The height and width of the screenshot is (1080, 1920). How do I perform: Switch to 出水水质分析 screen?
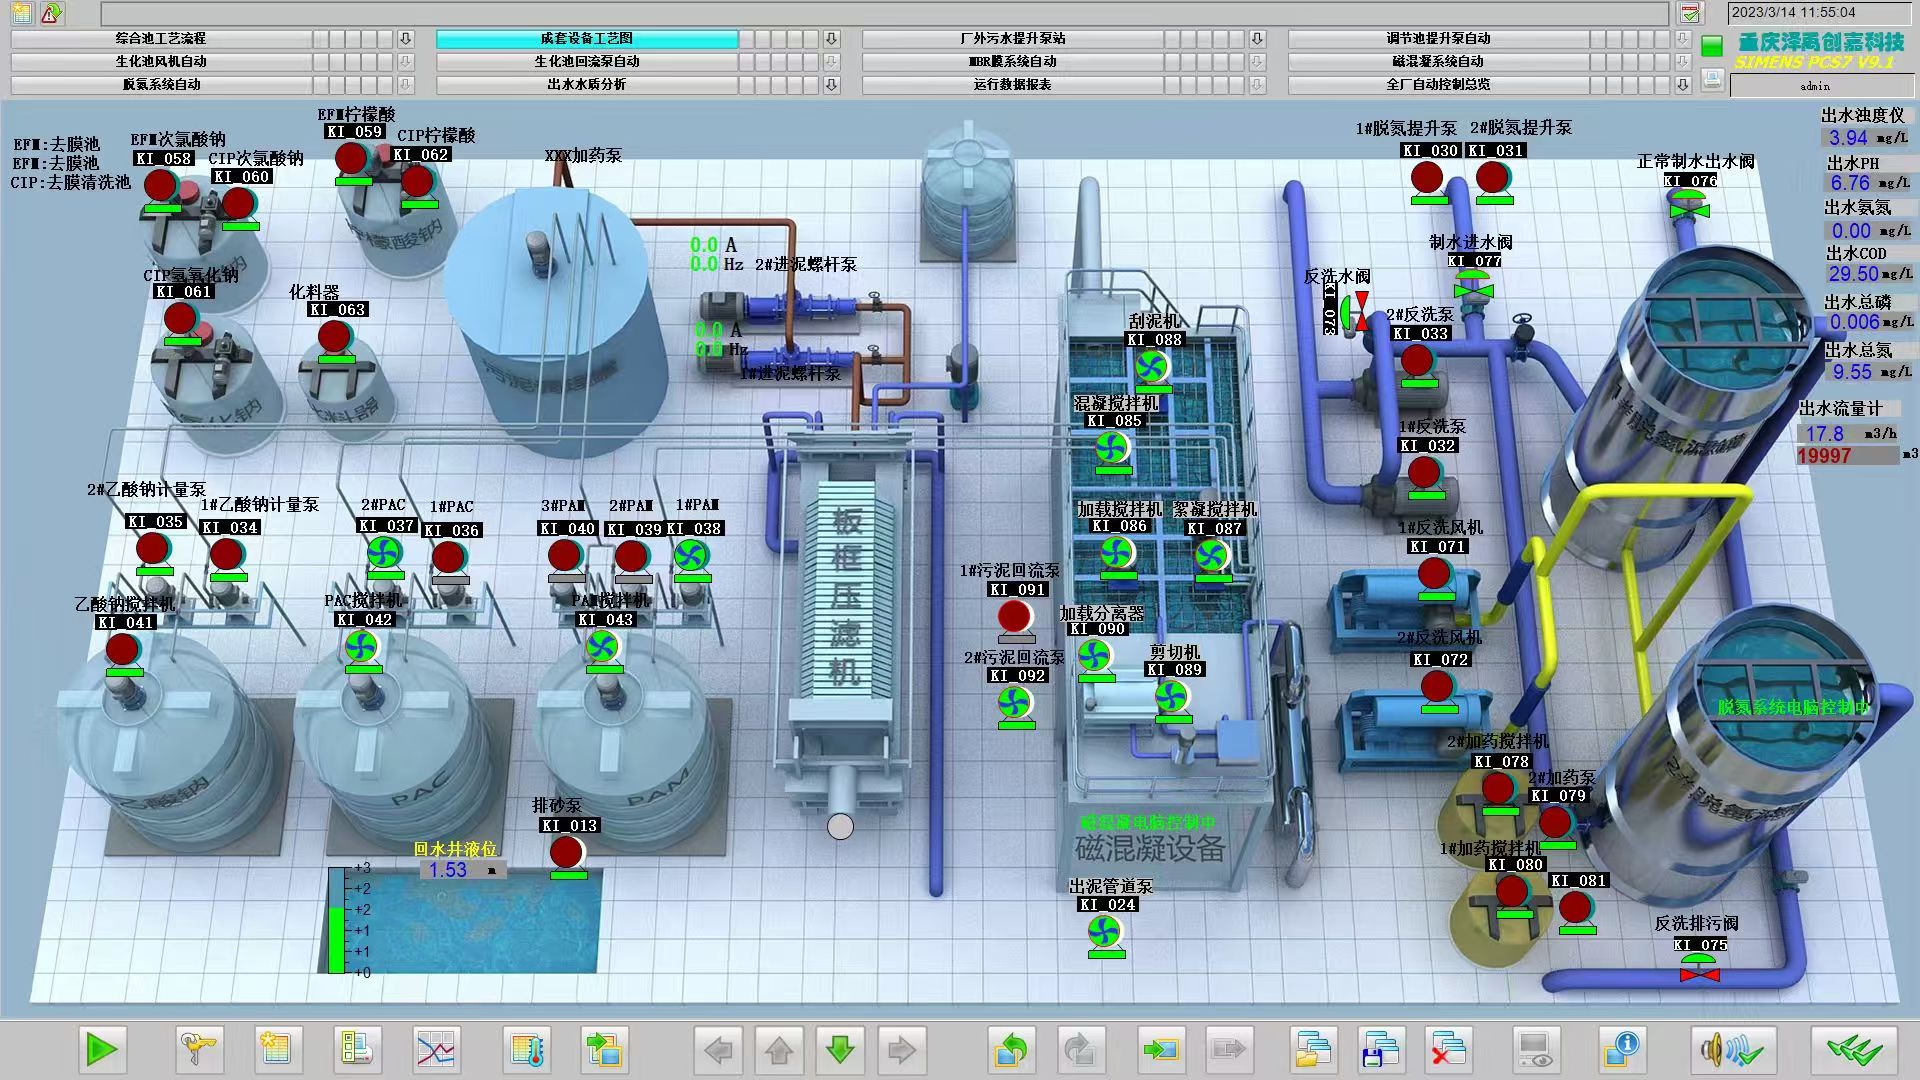[x=587, y=85]
